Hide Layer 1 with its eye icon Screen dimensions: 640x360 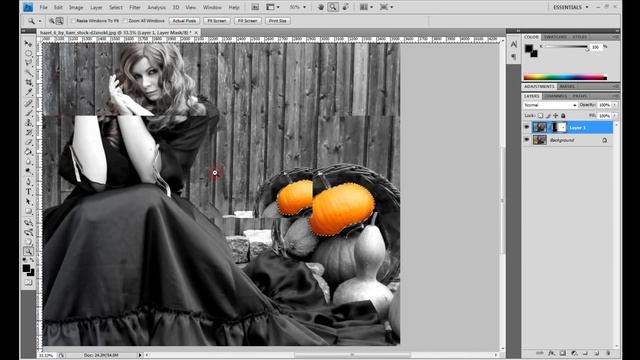(527, 127)
